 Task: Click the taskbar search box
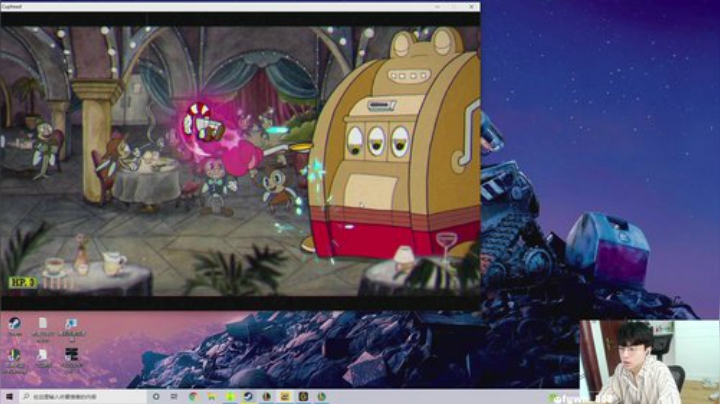(83, 396)
